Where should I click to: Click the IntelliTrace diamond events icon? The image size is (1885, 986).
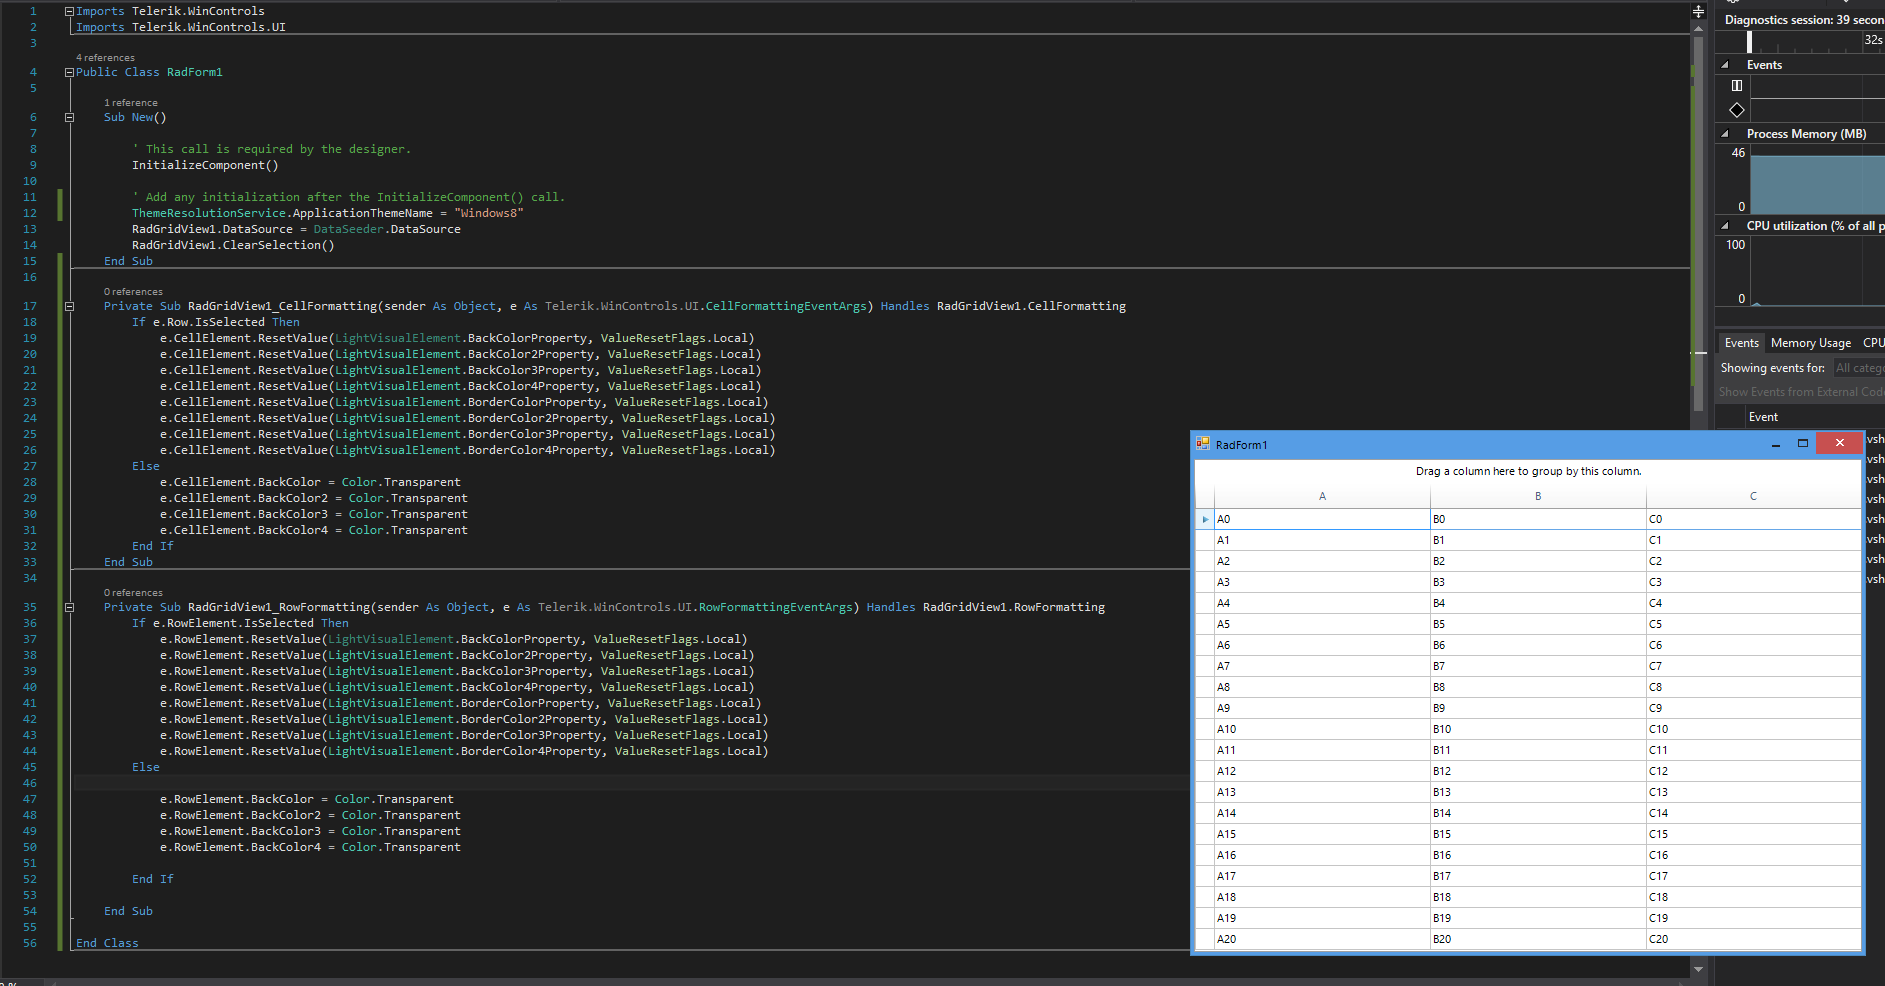pos(1737,110)
